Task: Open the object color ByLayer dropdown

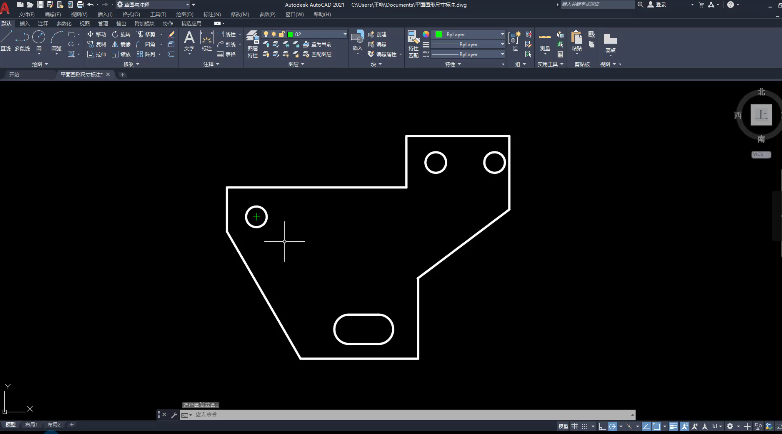Action: pyautogui.click(x=502, y=34)
